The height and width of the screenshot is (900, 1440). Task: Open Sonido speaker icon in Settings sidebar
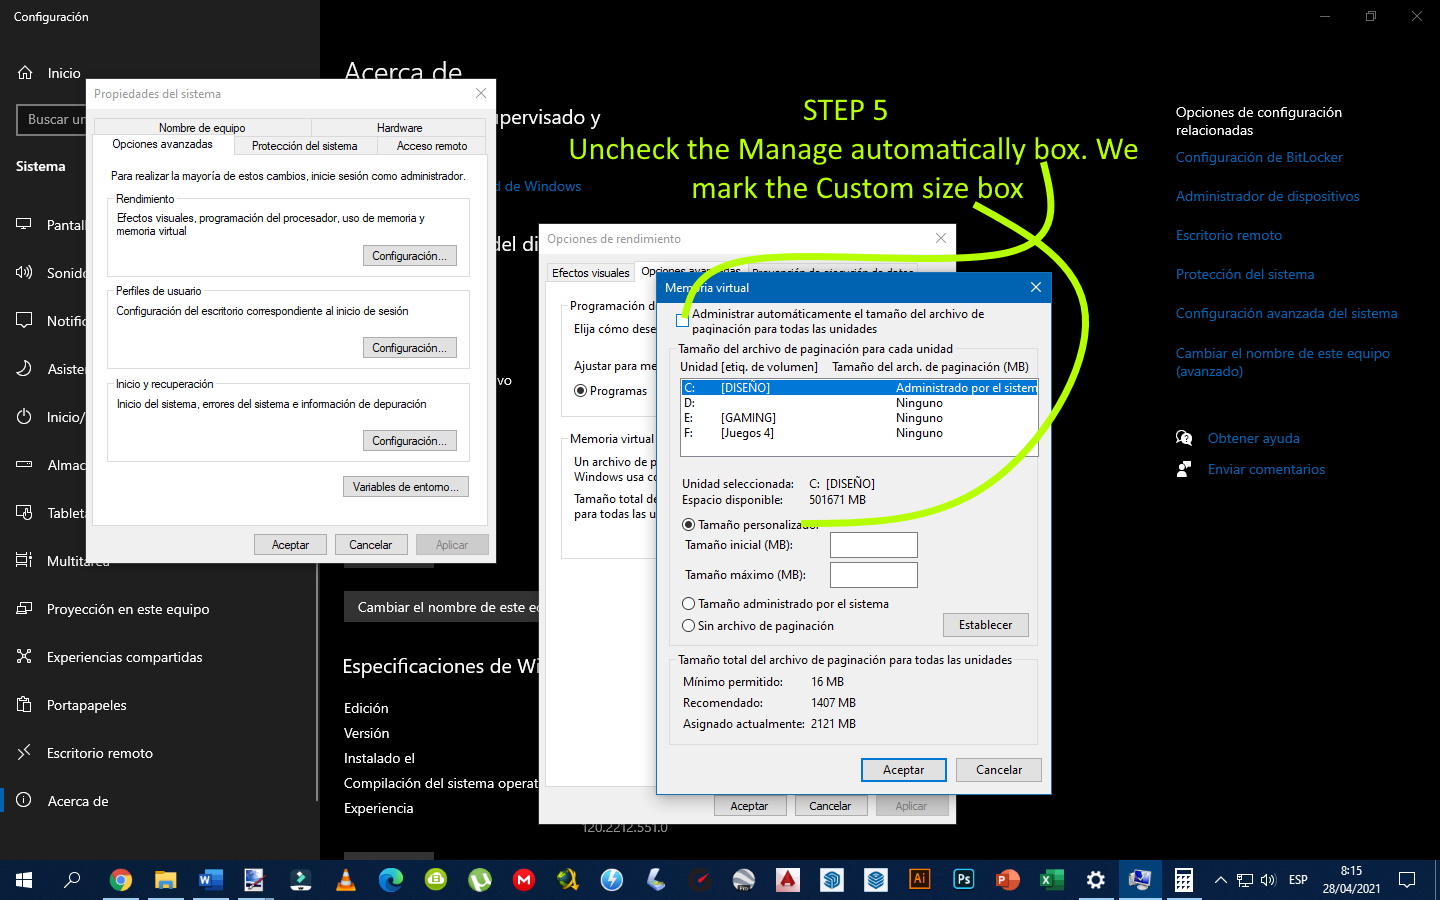(24, 272)
